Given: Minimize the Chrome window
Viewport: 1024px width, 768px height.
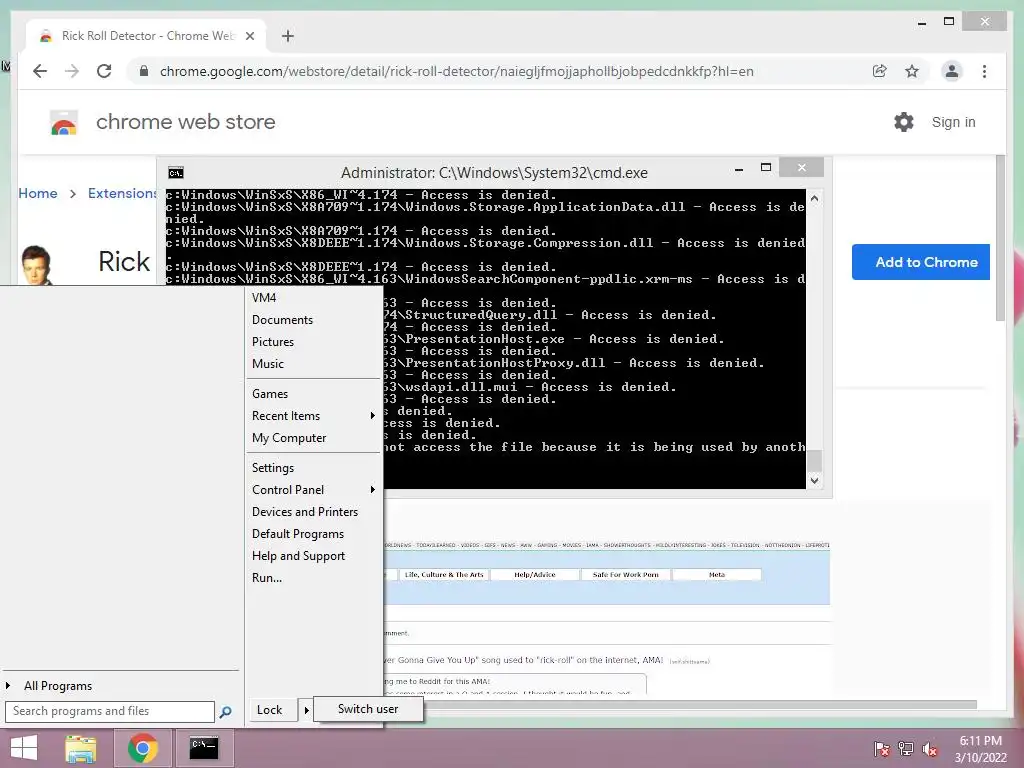Looking at the screenshot, I should click(x=921, y=23).
